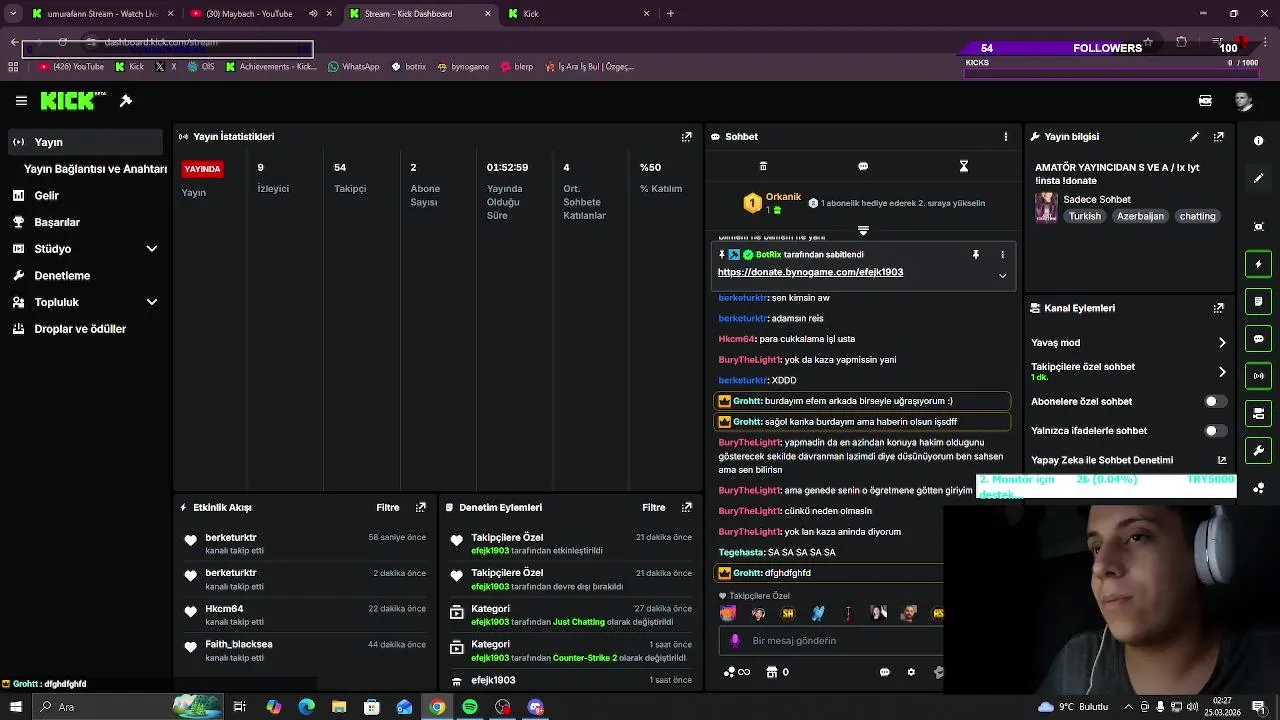The height and width of the screenshot is (720, 1280).
Task: Toggle Abonelere özel sohbet switch
Action: click(1215, 402)
